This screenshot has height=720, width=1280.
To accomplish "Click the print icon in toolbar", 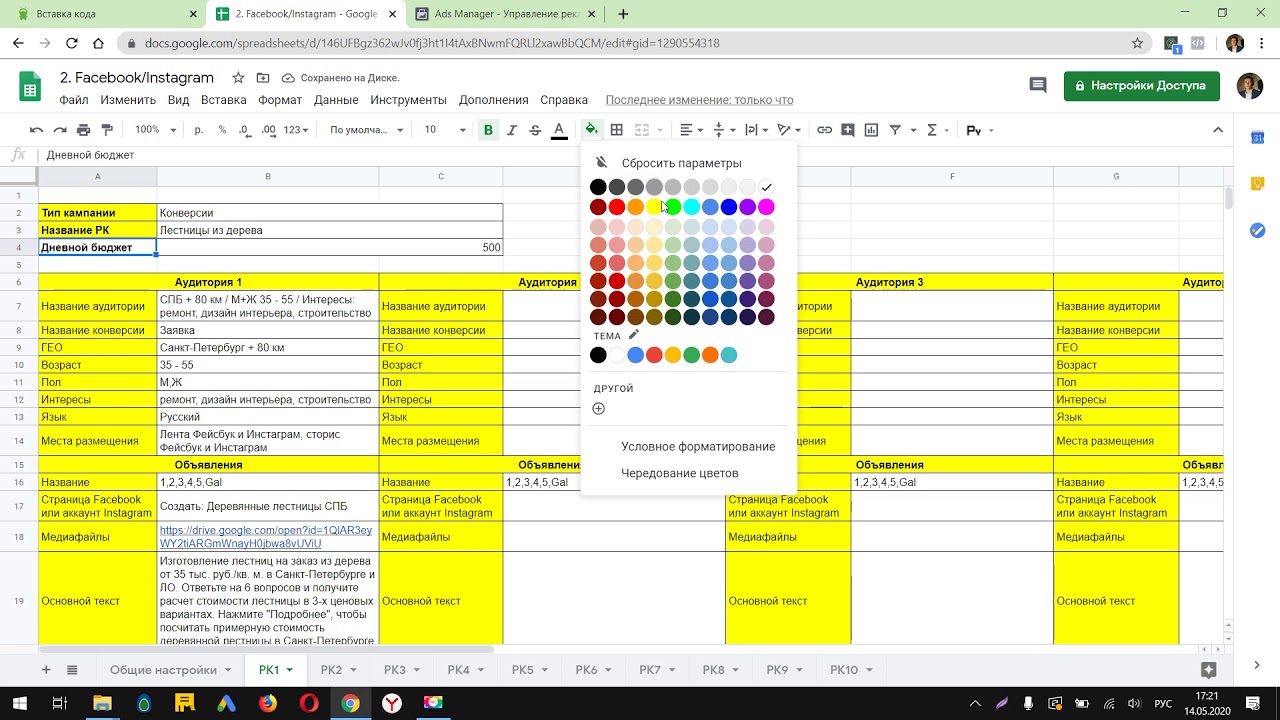I will click(84, 130).
